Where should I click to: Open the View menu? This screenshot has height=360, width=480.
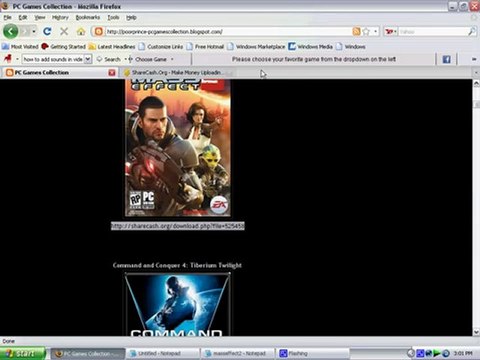coord(40,17)
